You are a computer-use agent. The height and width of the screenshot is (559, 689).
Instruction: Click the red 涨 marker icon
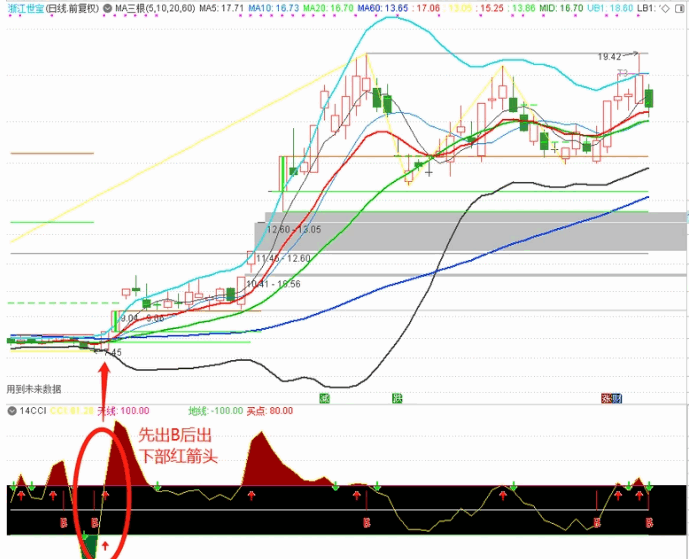tap(607, 399)
